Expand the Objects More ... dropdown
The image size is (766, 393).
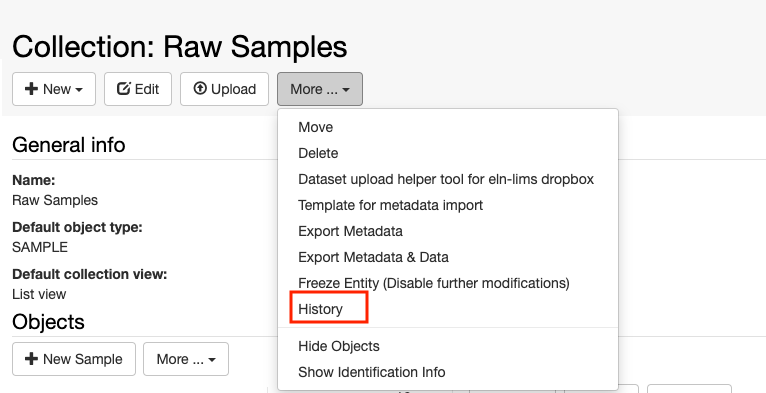[186, 359]
